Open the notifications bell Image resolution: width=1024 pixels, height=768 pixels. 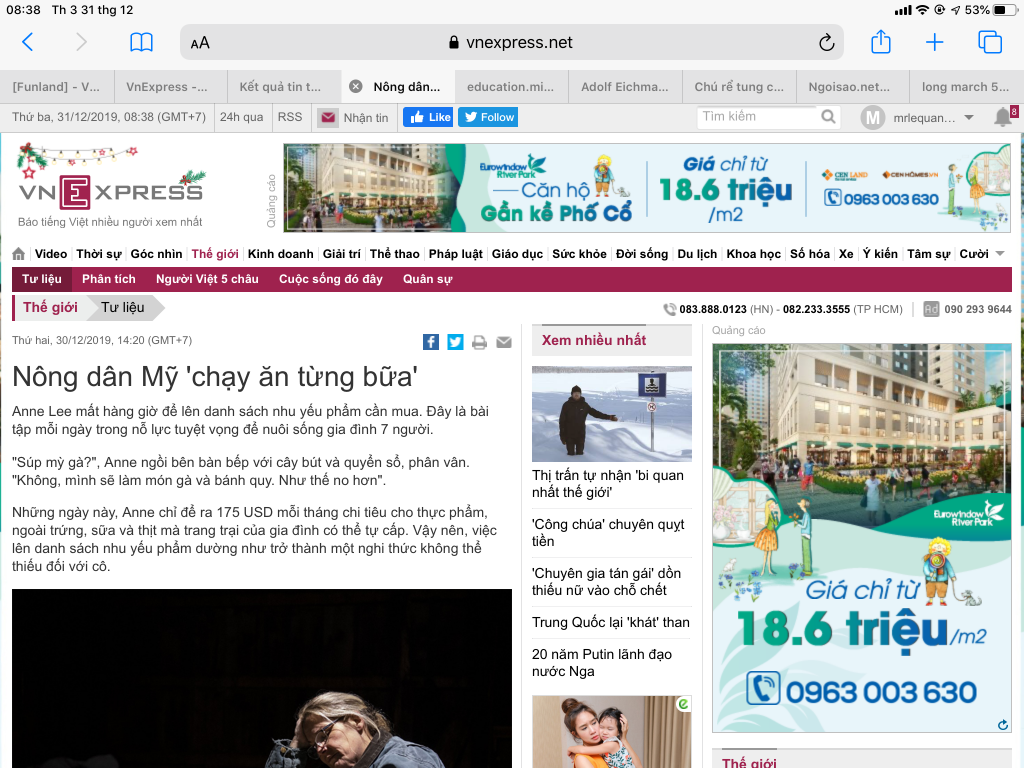tap(1003, 117)
